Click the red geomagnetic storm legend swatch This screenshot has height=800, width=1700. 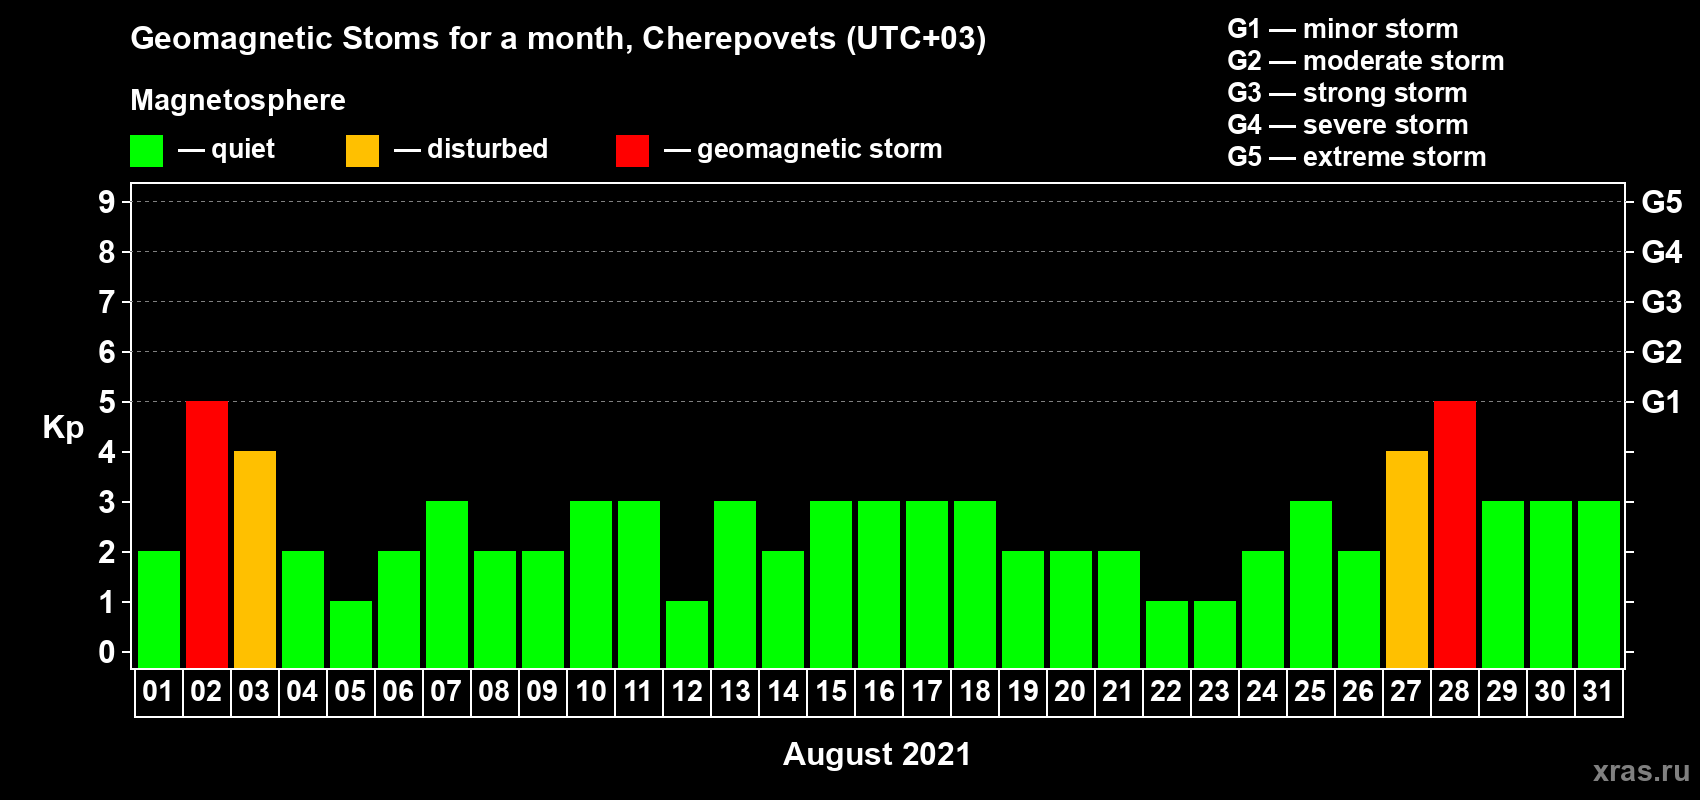point(632,151)
